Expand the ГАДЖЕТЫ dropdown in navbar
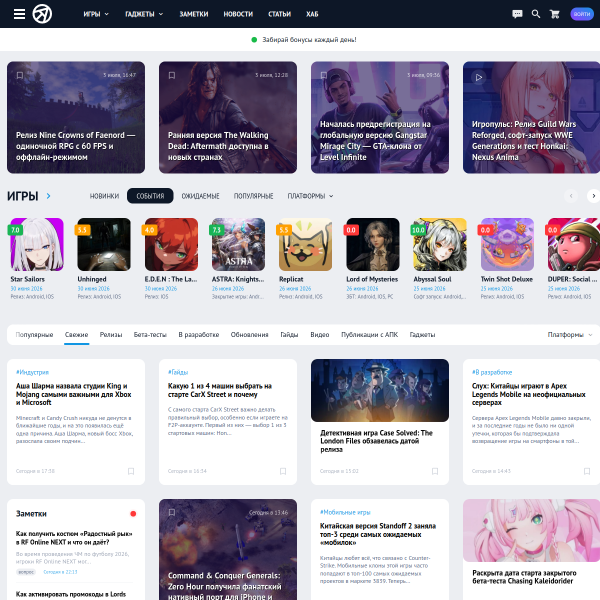 pyautogui.click(x=144, y=14)
